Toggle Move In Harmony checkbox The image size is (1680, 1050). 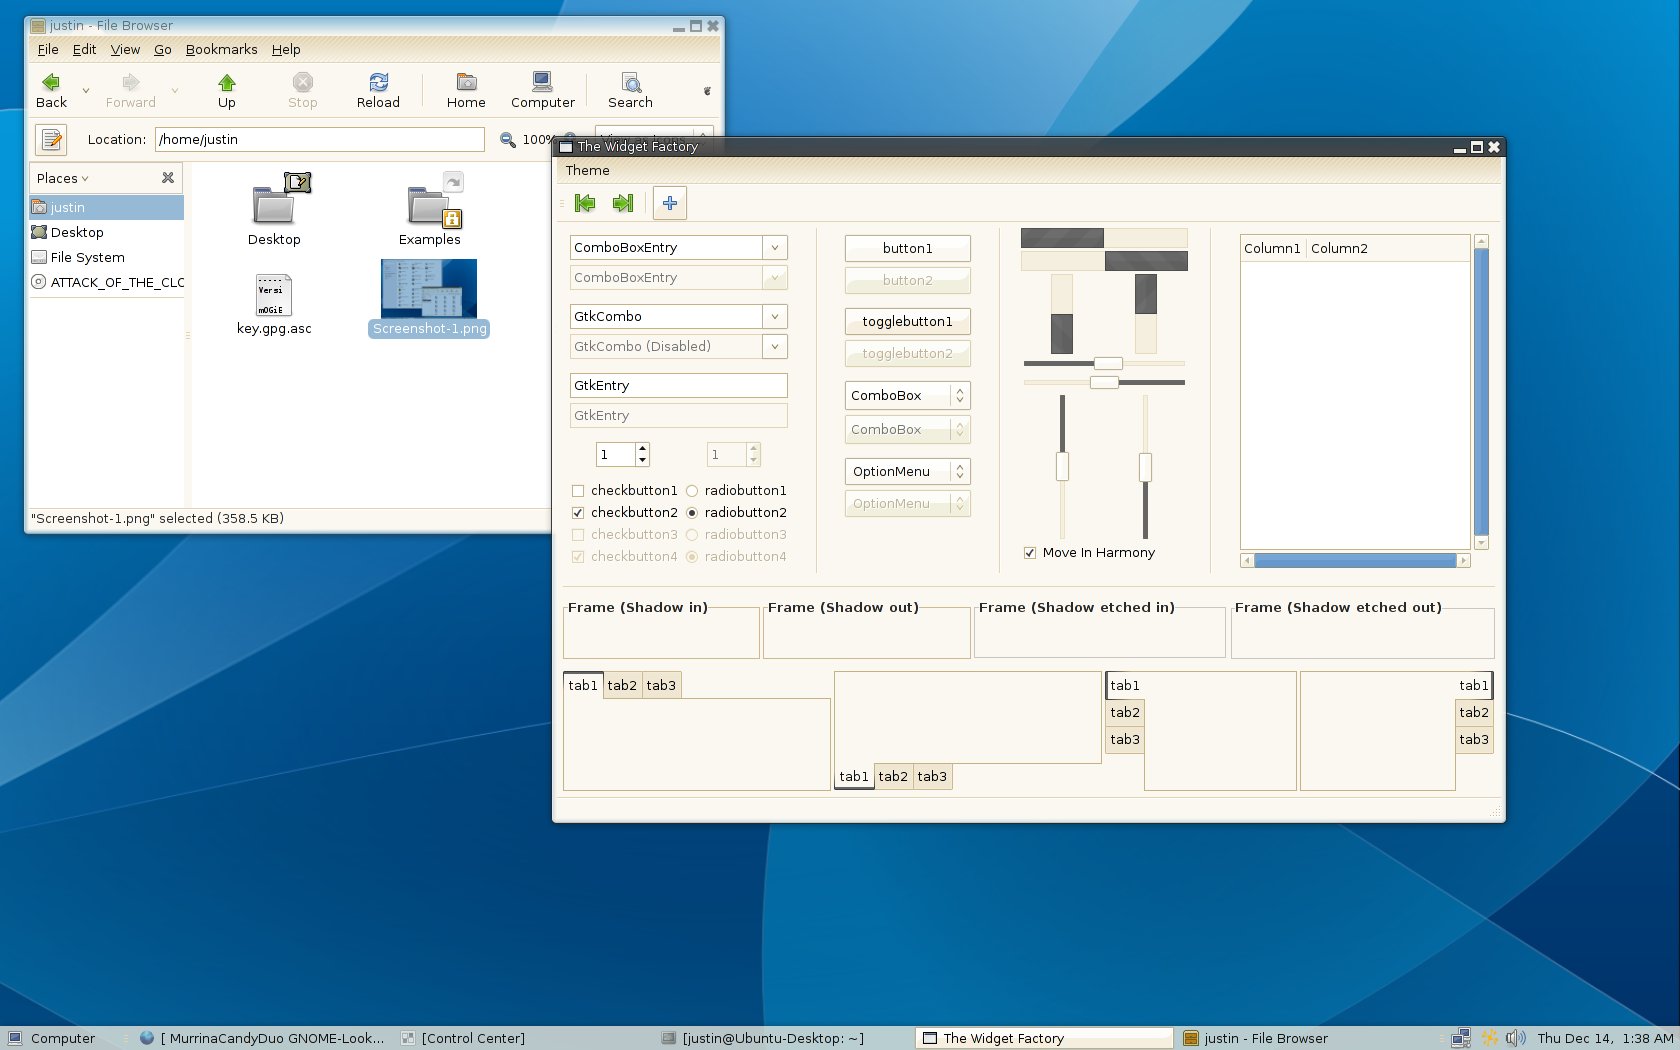click(1030, 552)
